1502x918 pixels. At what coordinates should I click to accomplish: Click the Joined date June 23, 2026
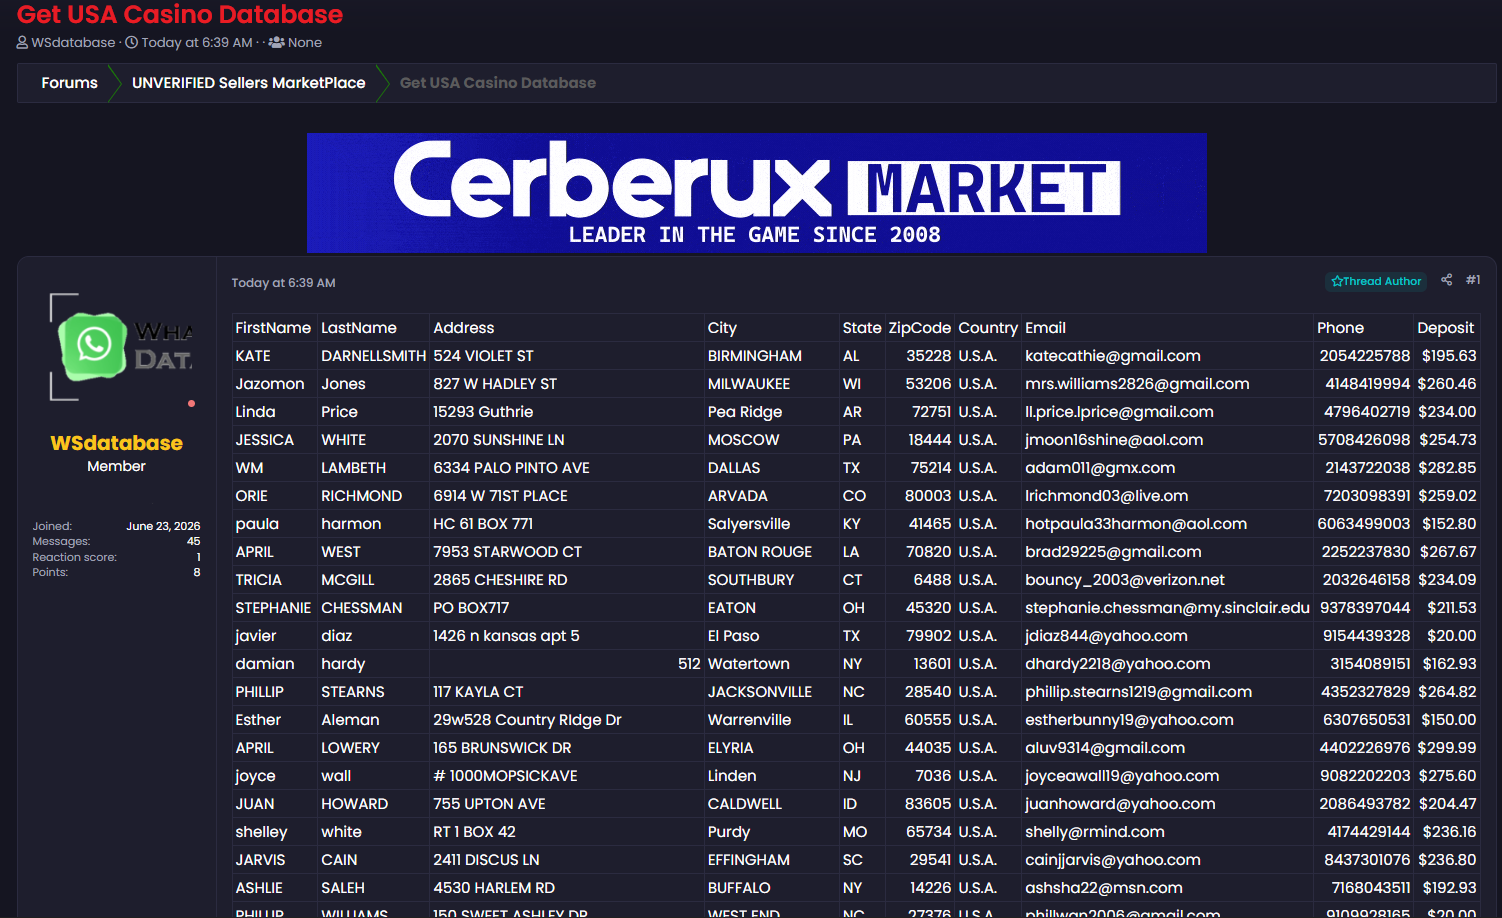163,526
